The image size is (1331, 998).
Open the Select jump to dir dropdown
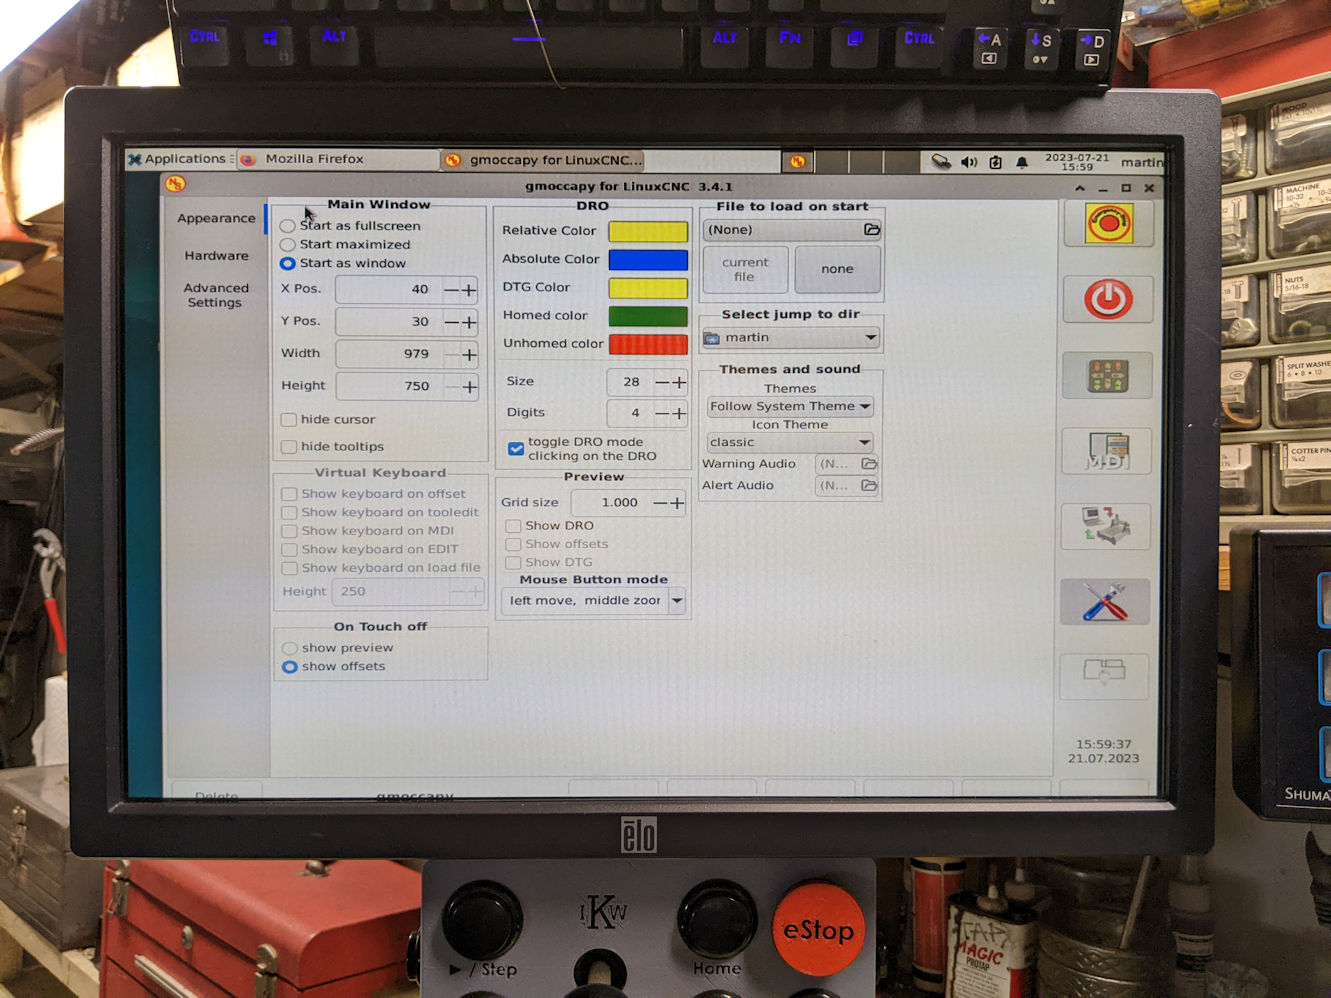click(x=790, y=338)
